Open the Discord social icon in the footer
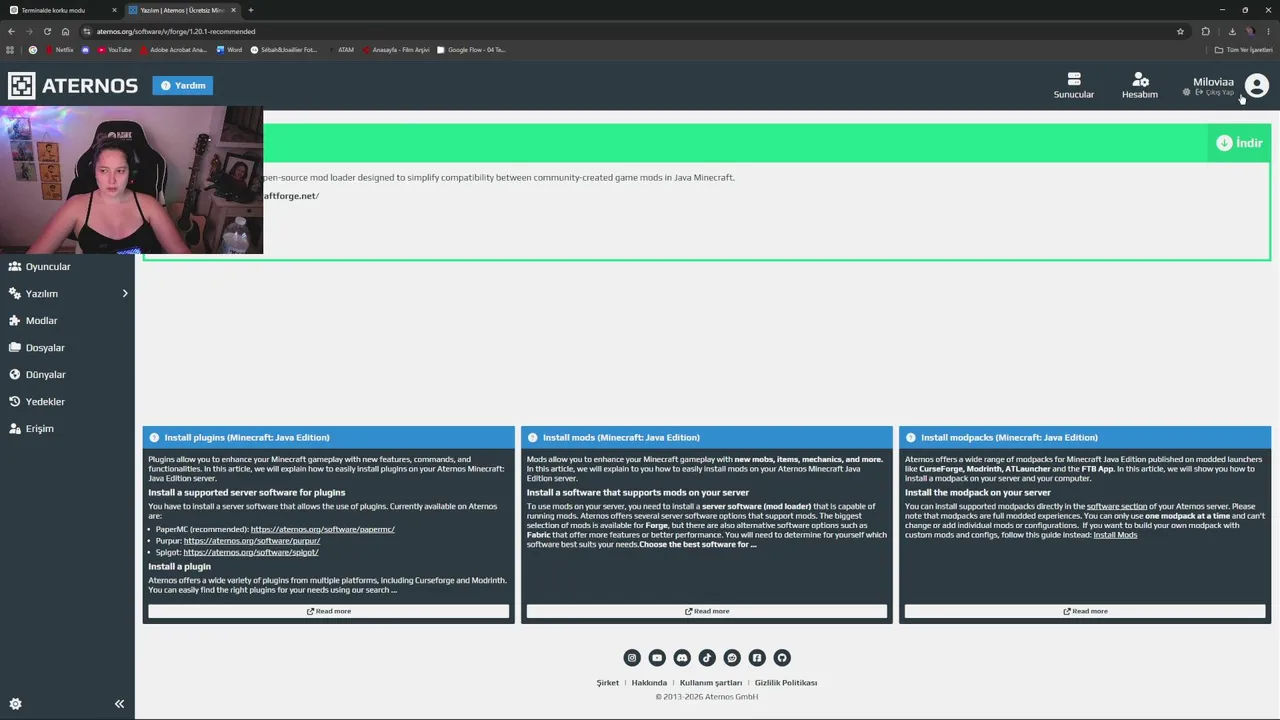The width and height of the screenshot is (1280, 720). (x=682, y=658)
